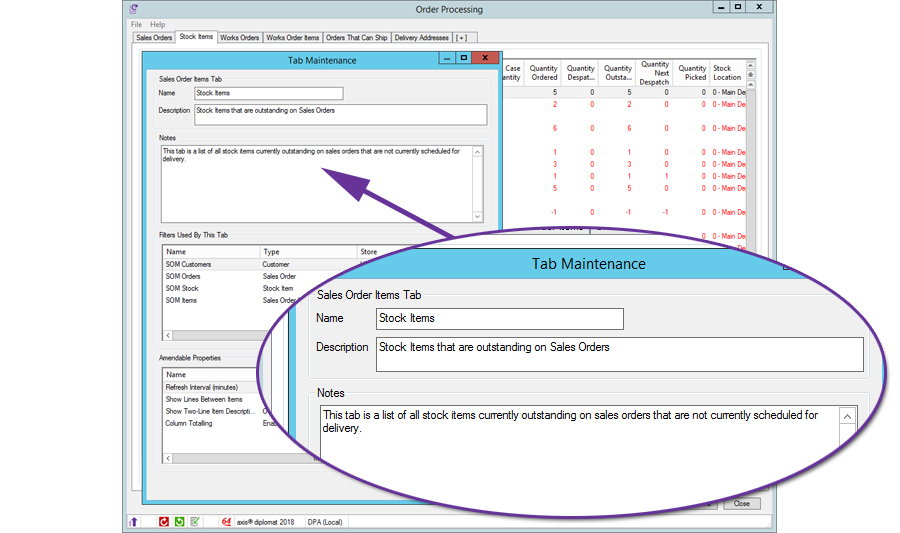Open the File menu
This screenshot has width=900, height=533.
coord(136,24)
